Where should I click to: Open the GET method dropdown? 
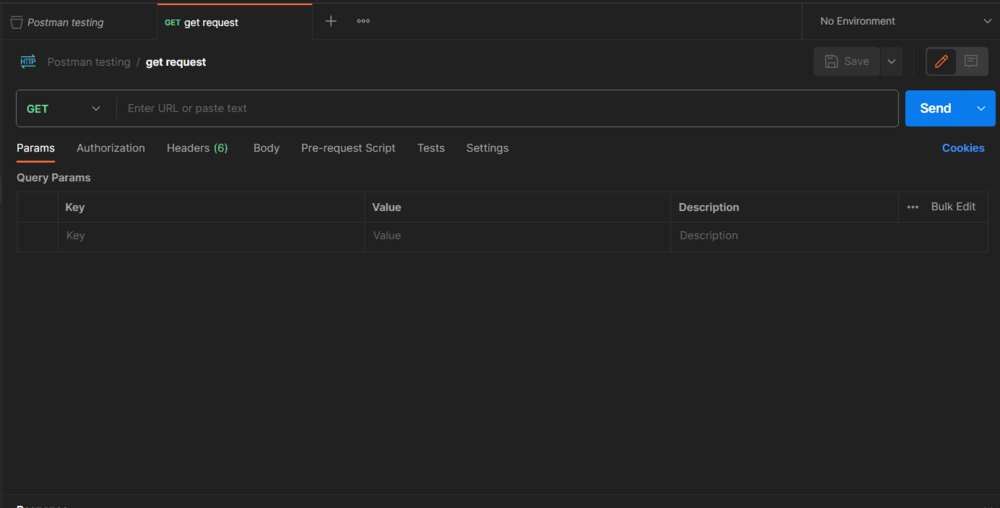pyautogui.click(x=64, y=108)
